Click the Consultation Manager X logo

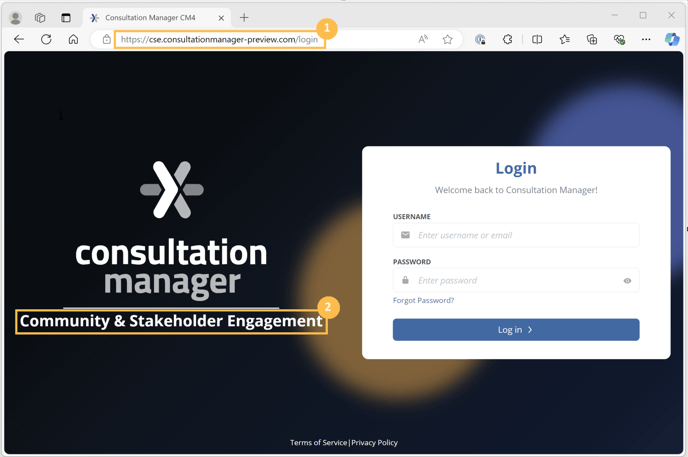point(172,189)
